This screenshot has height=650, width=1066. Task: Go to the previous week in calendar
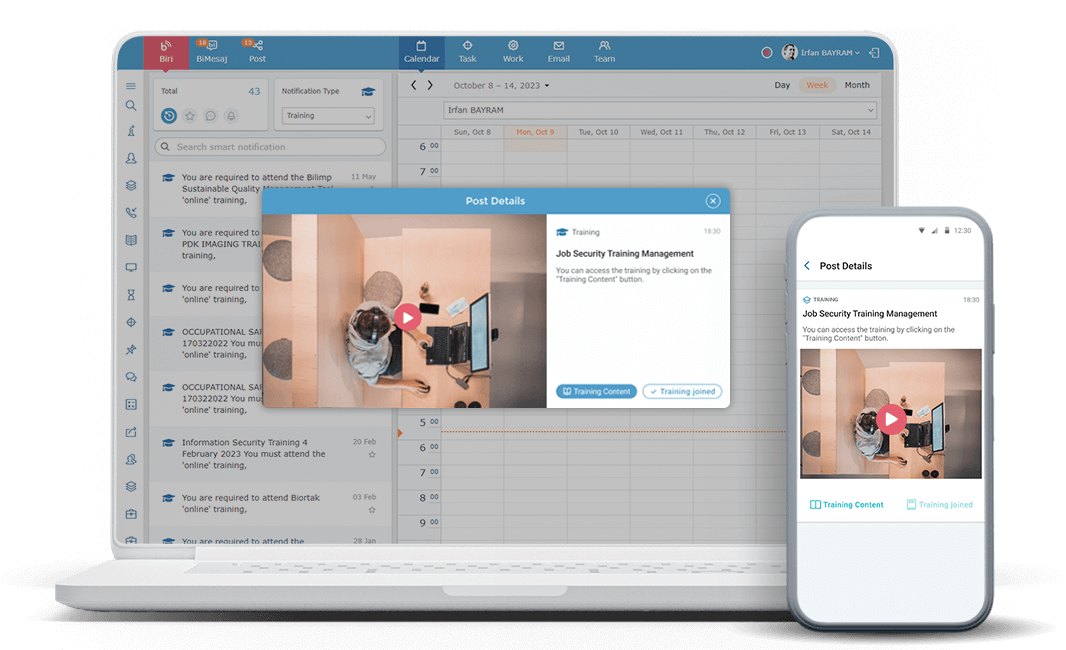pyautogui.click(x=413, y=86)
